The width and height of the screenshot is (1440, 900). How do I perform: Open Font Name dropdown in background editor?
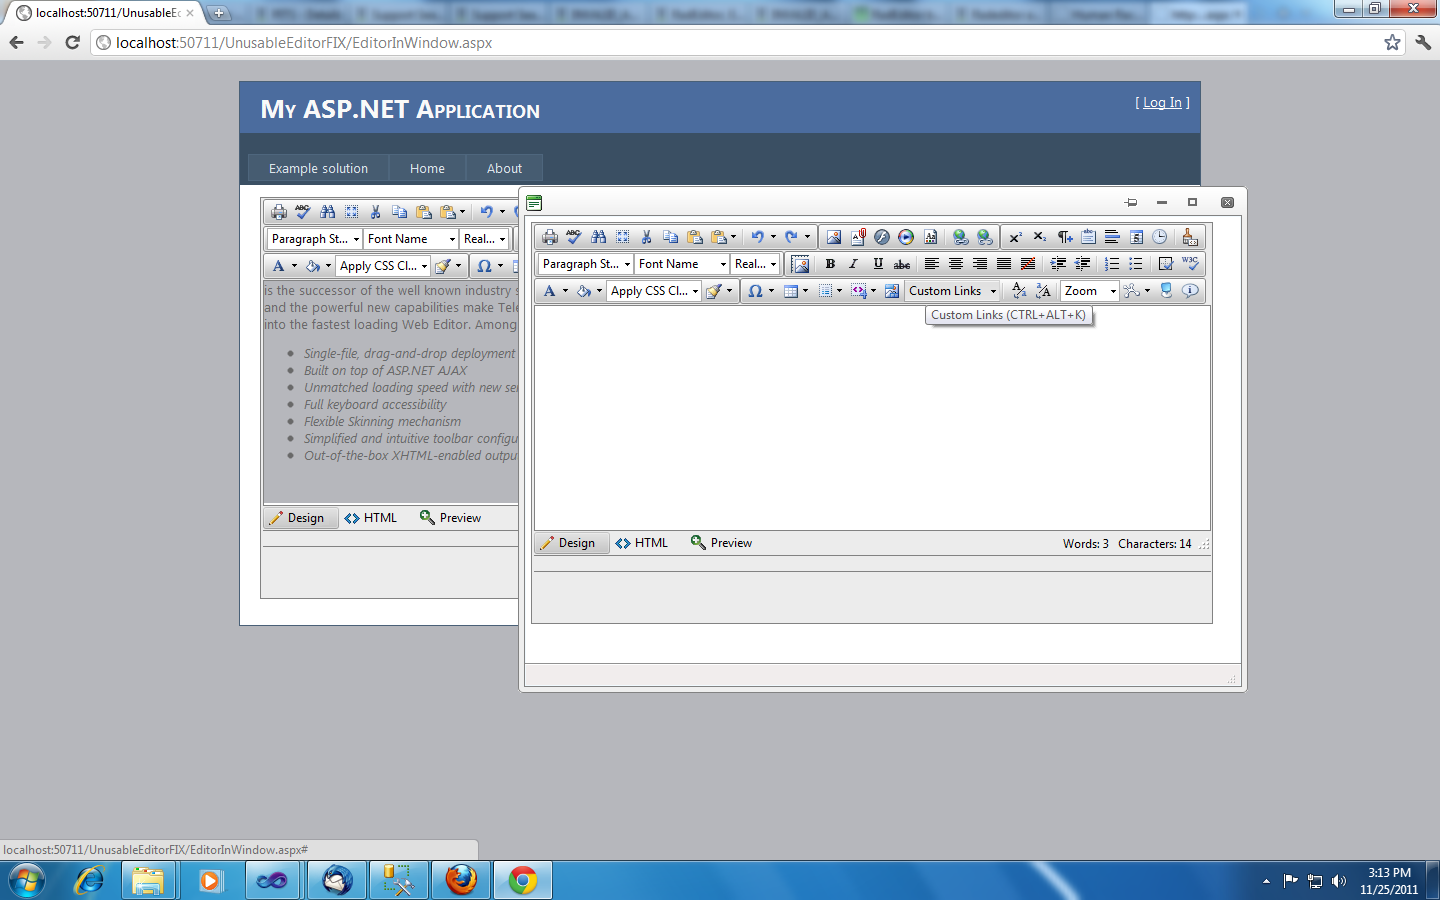click(x=411, y=239)
